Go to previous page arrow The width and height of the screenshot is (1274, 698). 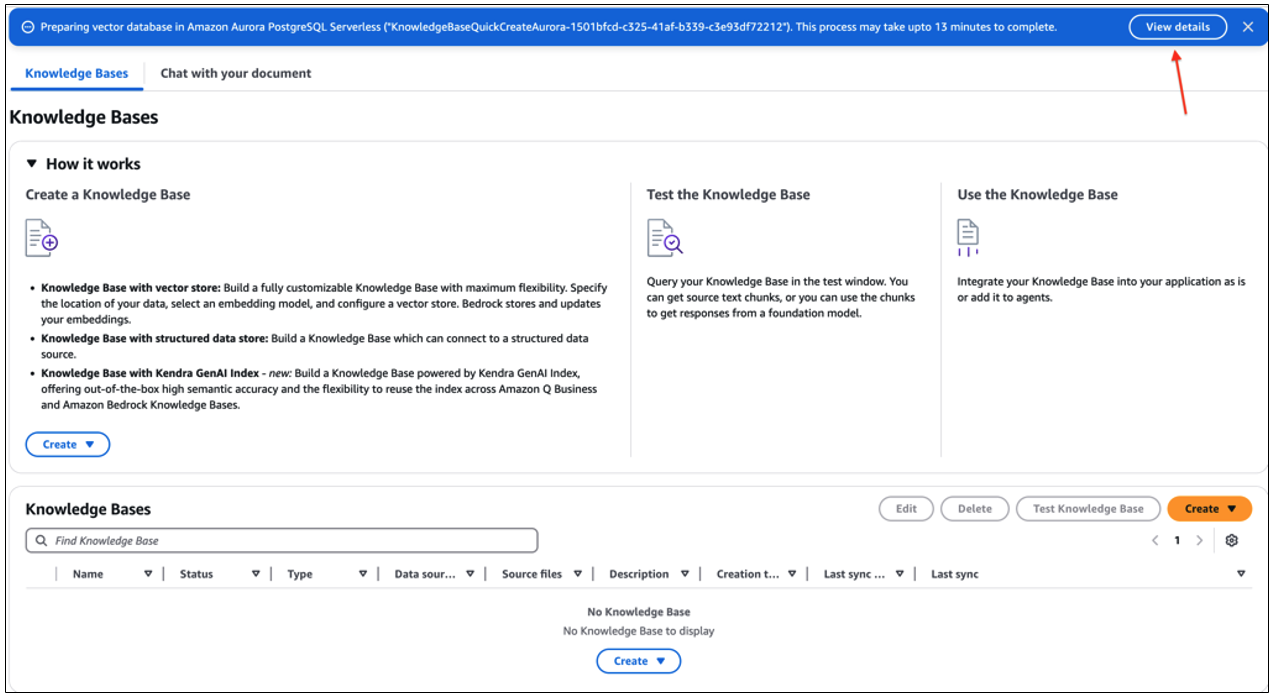[x=1155, y=540]
